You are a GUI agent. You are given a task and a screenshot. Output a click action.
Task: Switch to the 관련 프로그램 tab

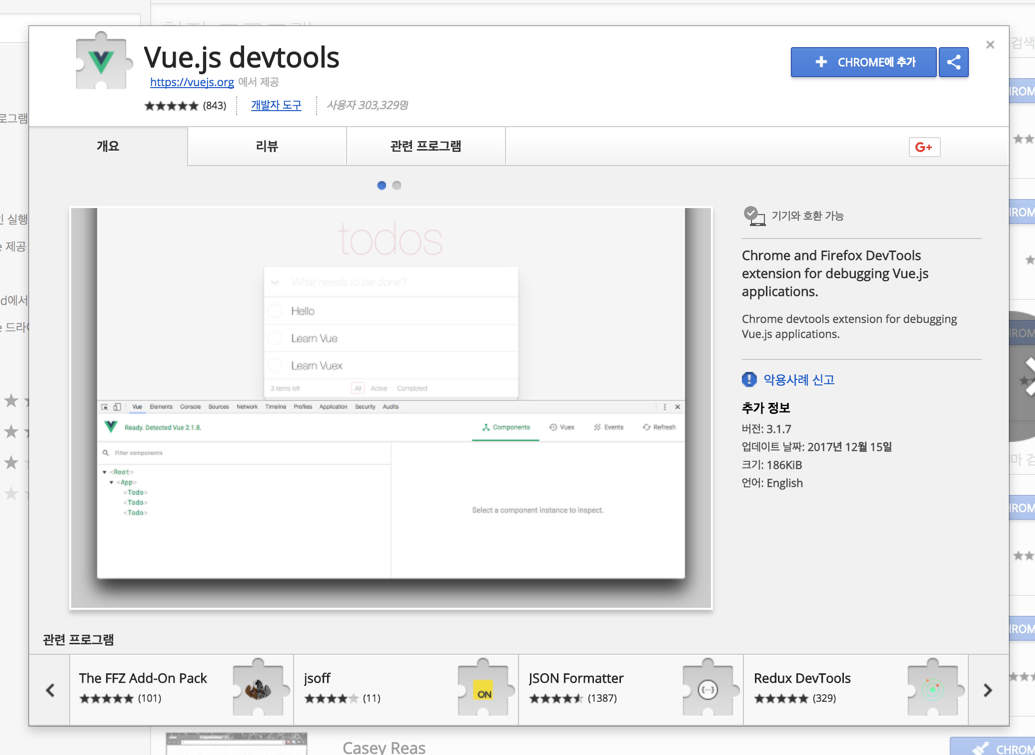pos(426,146)
